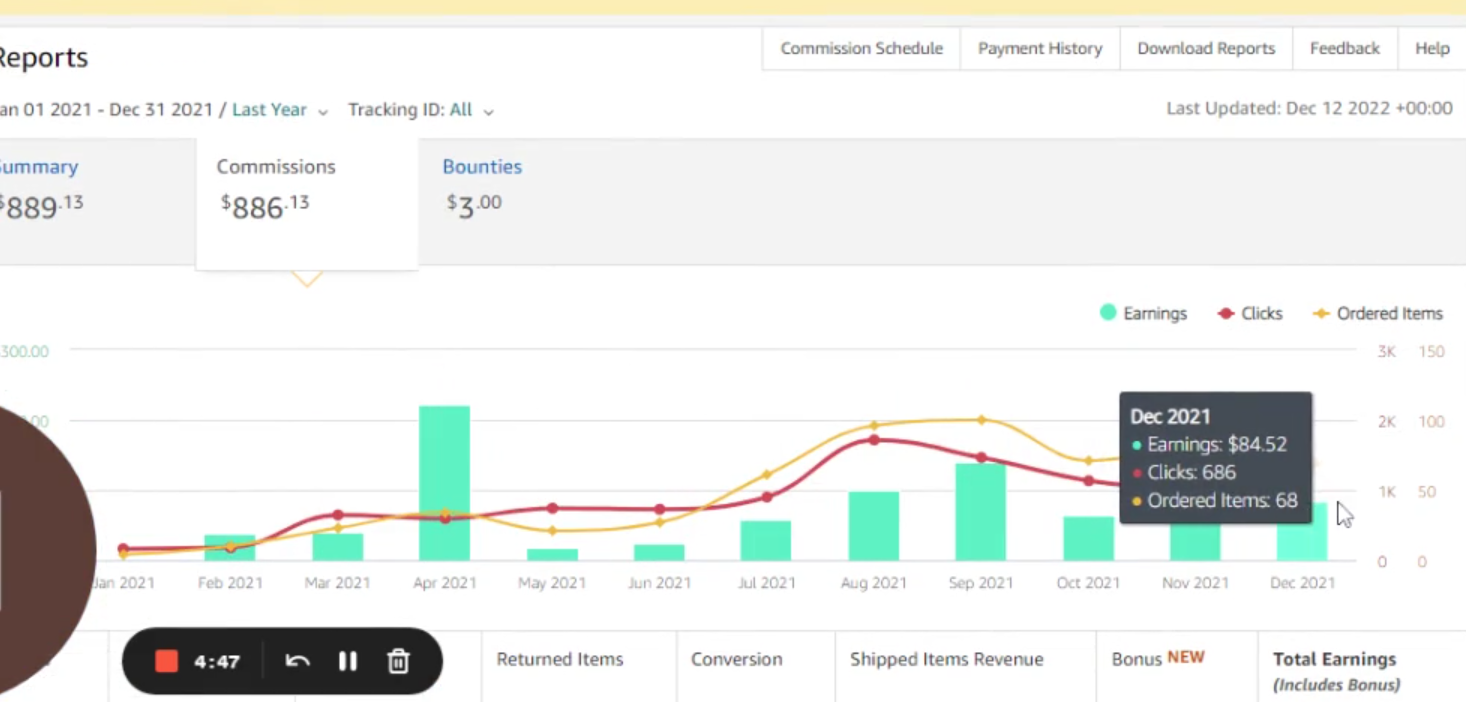Viewport: 1466px width, 702px height.
Task: Click the May 2021 earnings bar
Action: [552, 555]
